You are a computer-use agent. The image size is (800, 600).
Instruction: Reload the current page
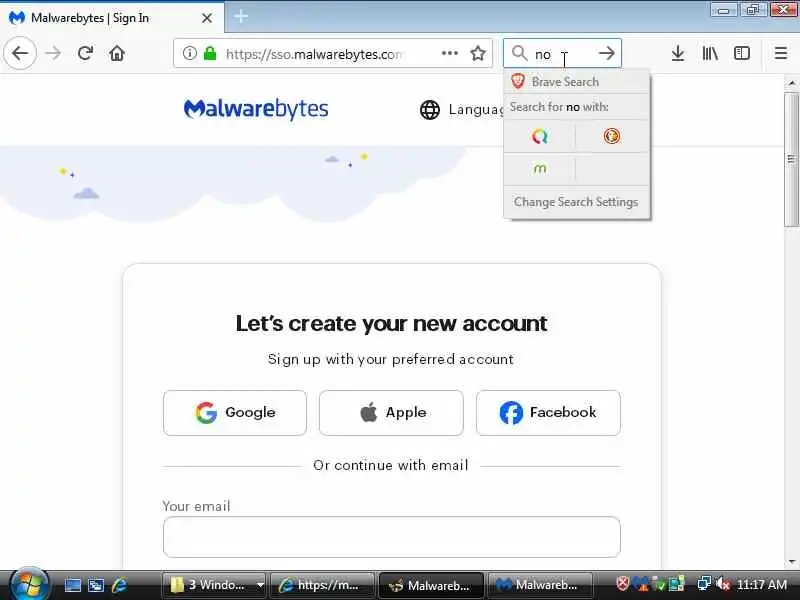[85, 53]
